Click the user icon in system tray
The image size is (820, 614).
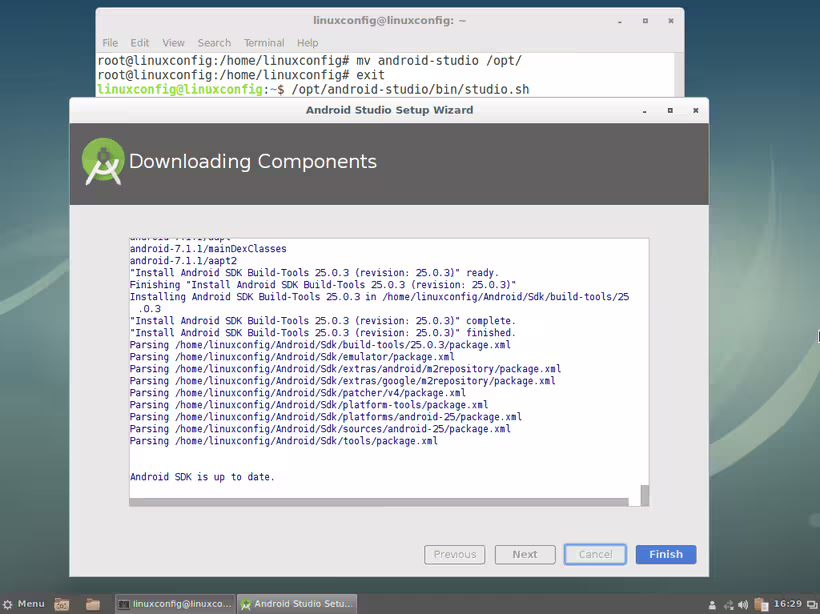pos(712,605)
